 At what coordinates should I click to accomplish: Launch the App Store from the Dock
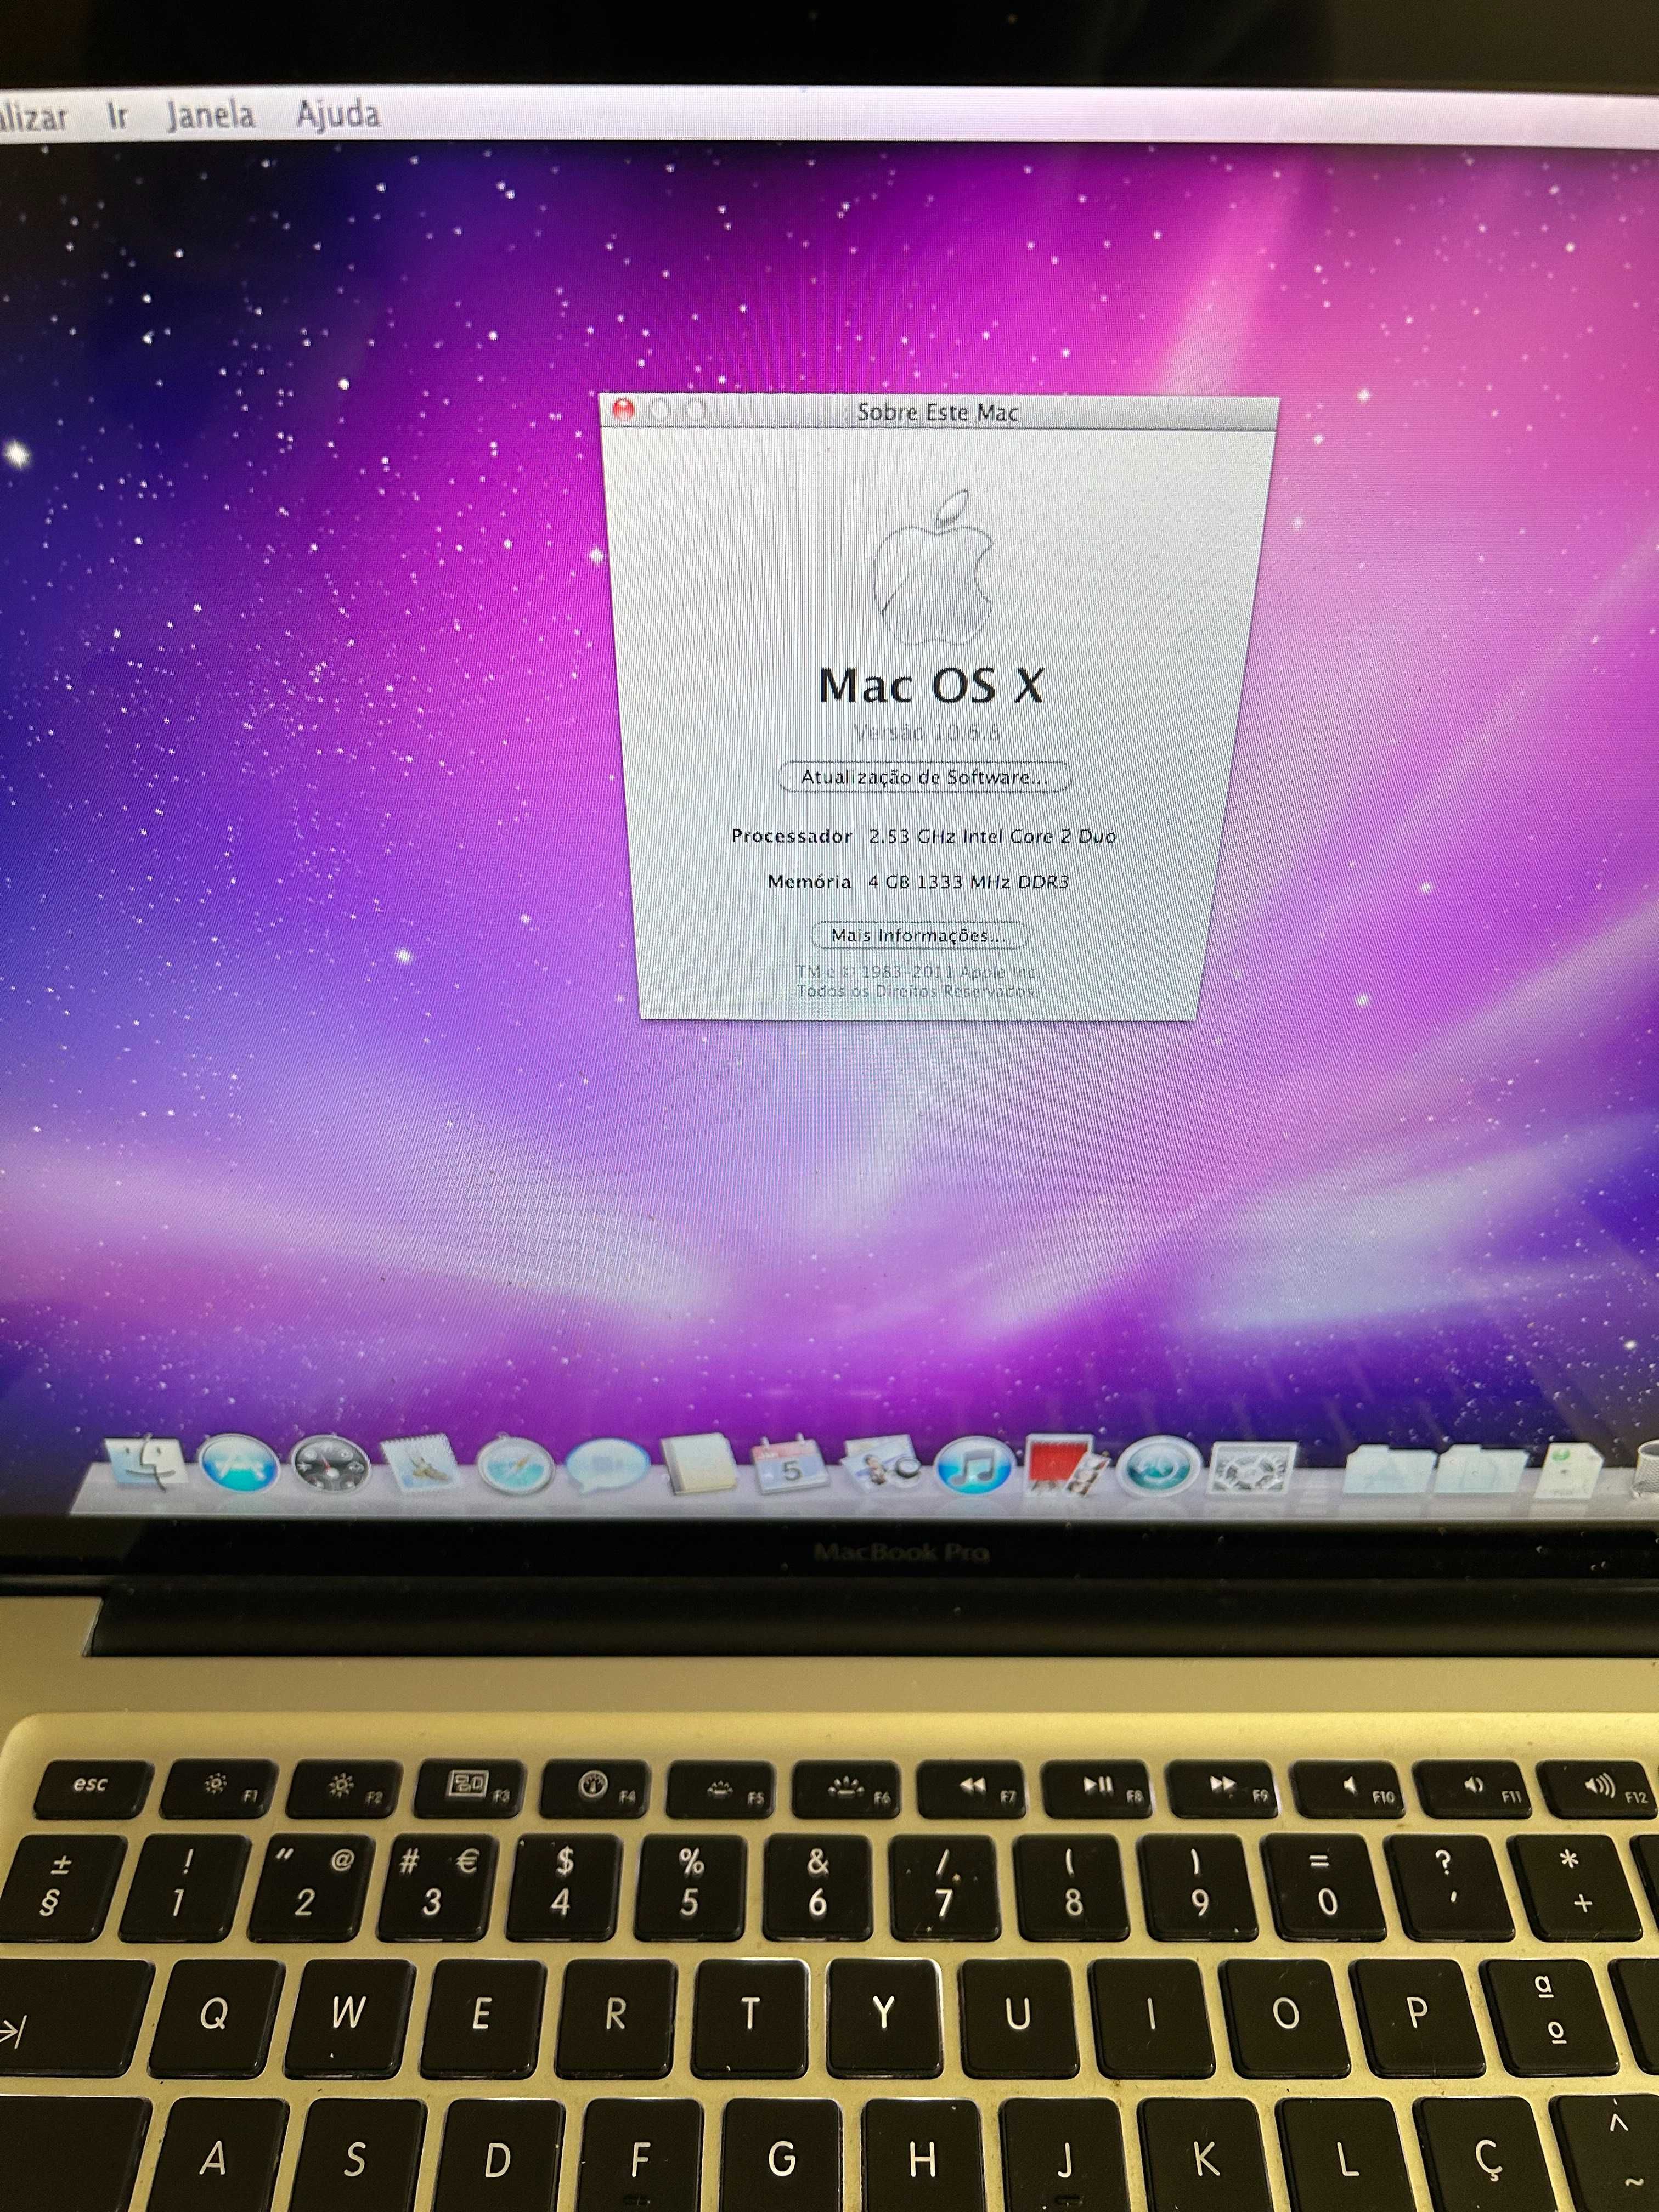tap(239, 1465)
